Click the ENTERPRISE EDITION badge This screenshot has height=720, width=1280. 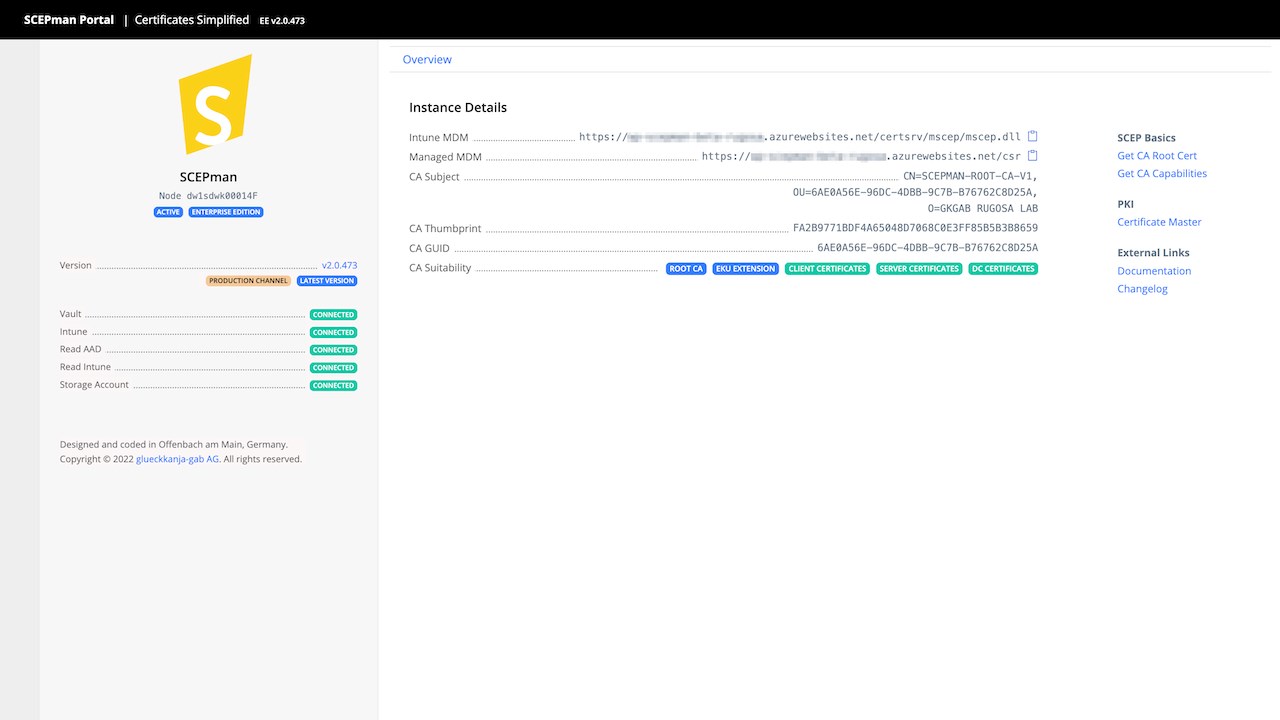tap(226, 212)
